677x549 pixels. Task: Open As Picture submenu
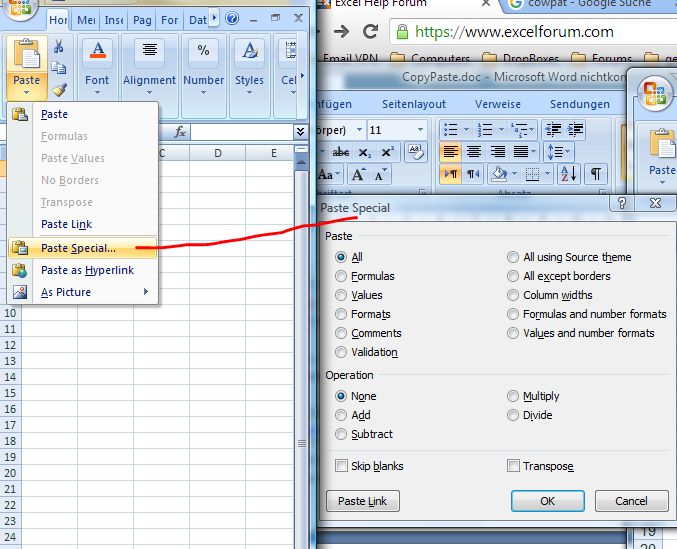[x=83, y=292]
